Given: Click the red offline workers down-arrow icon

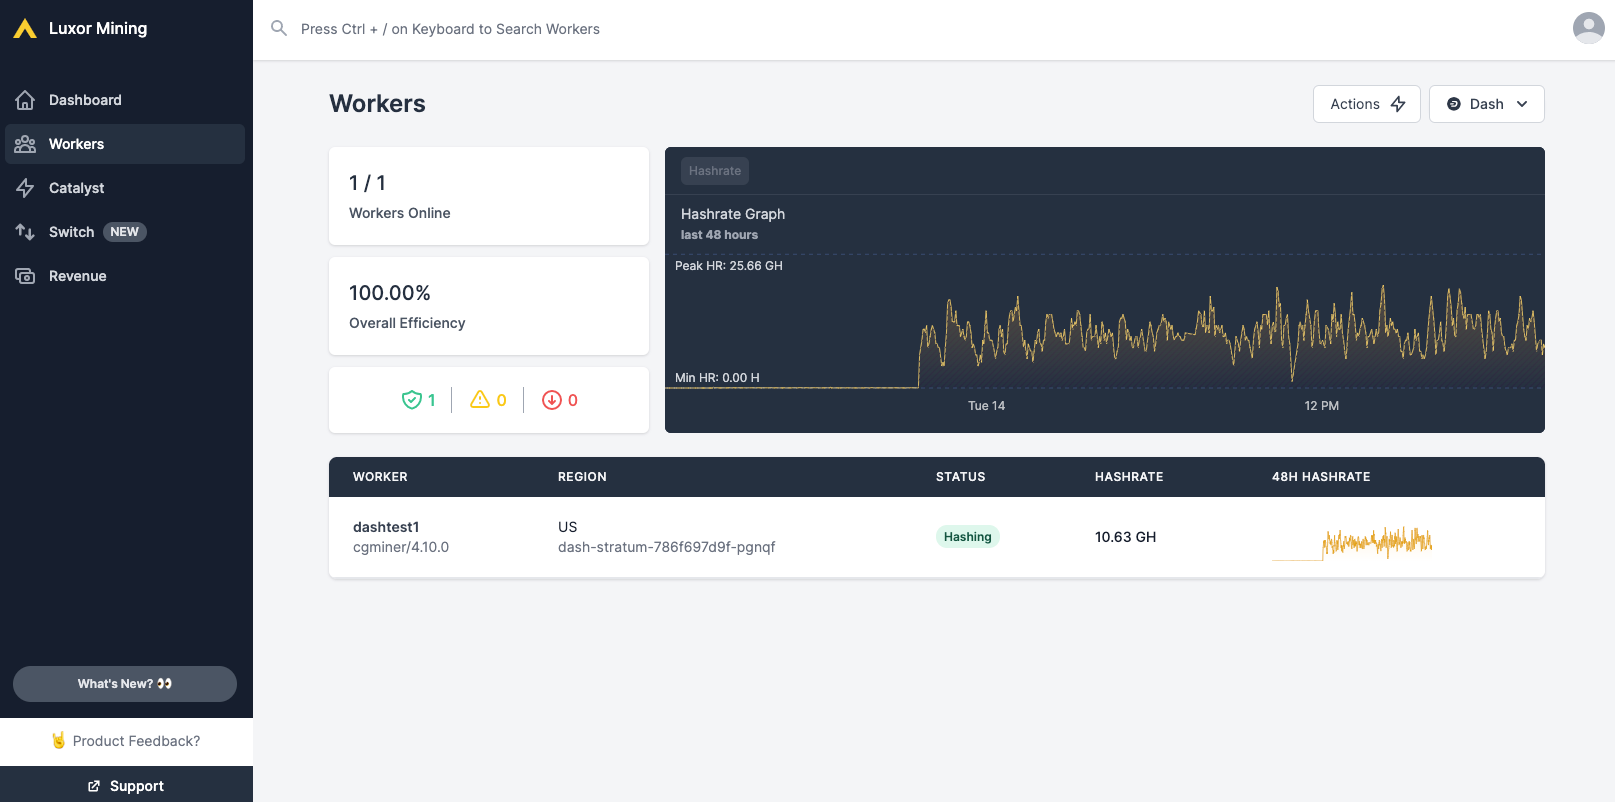Looking at the screenshot, I should 552,400.
